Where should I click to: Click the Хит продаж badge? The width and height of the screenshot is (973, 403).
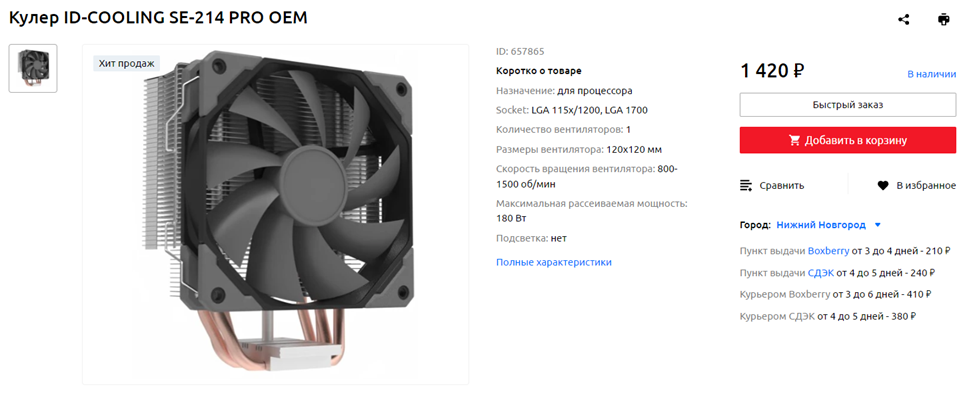[127, 63]
